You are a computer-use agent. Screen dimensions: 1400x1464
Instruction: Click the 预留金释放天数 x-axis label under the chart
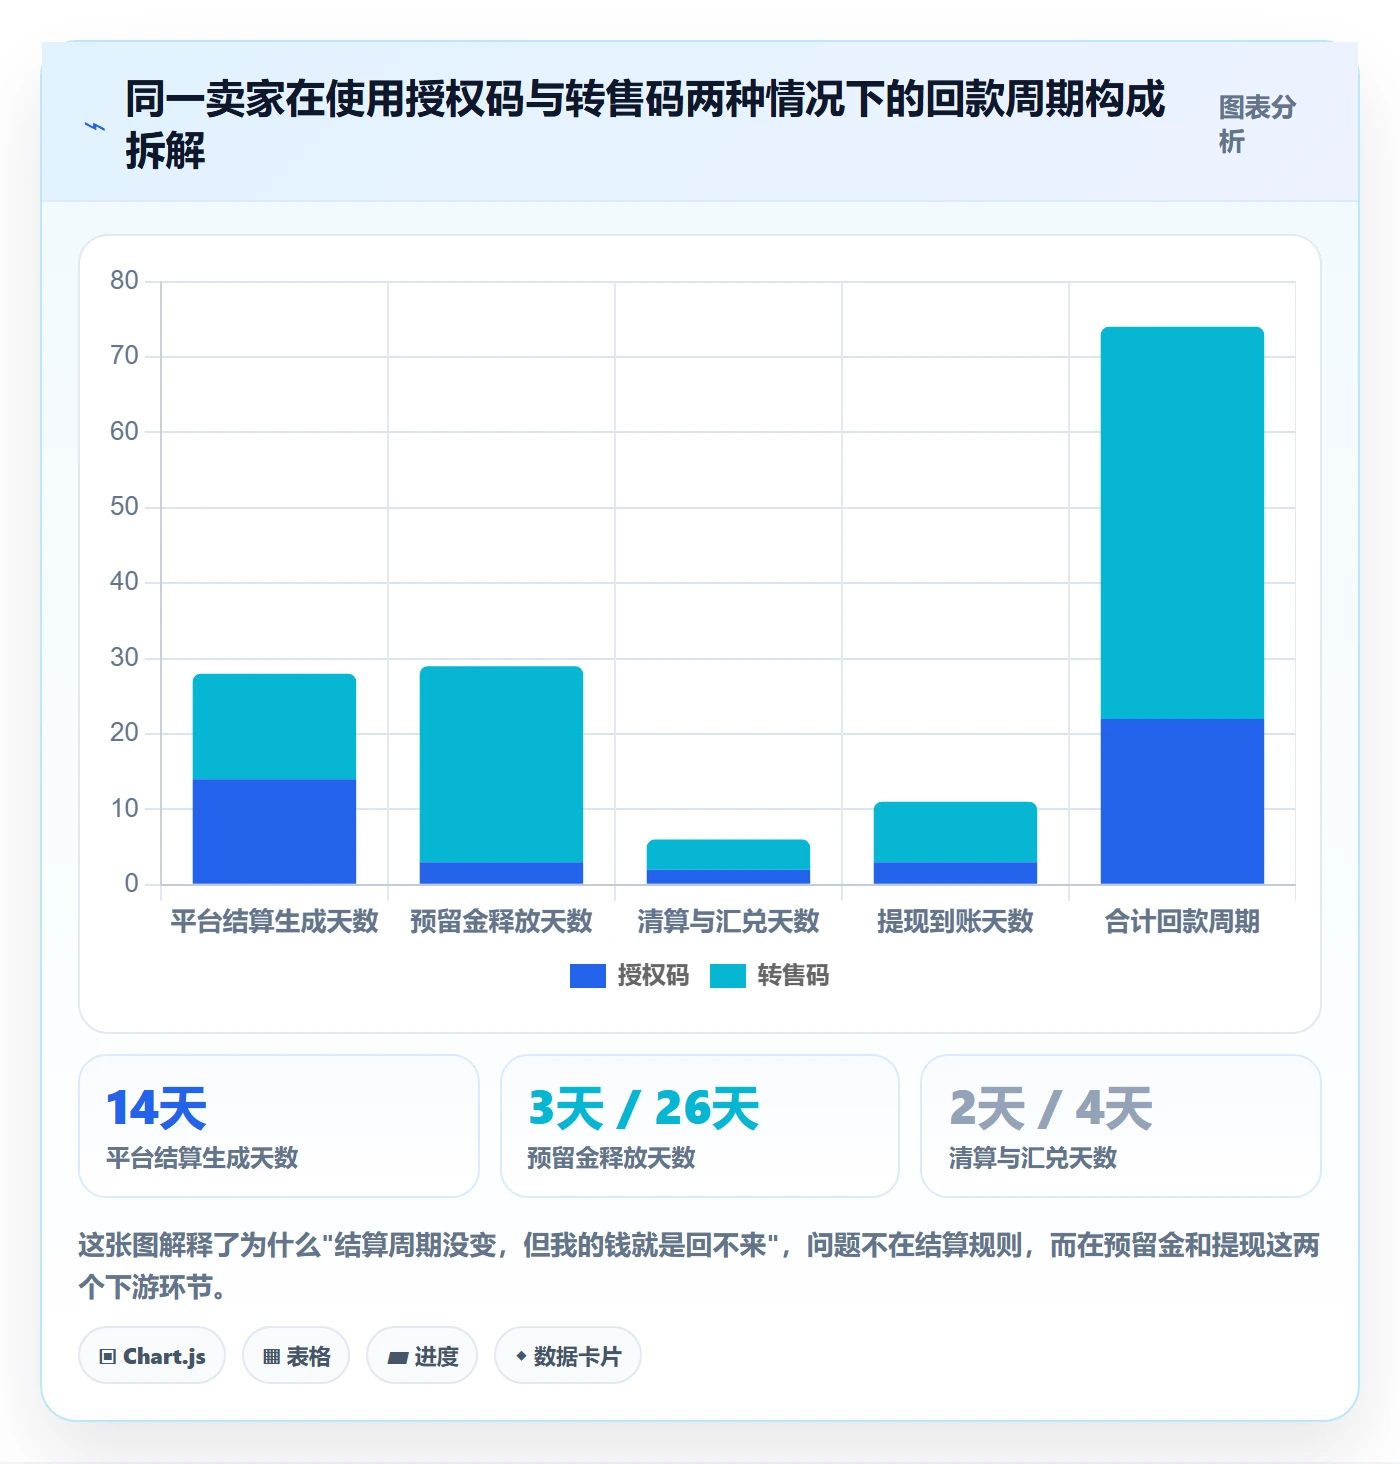click(501, 921)
